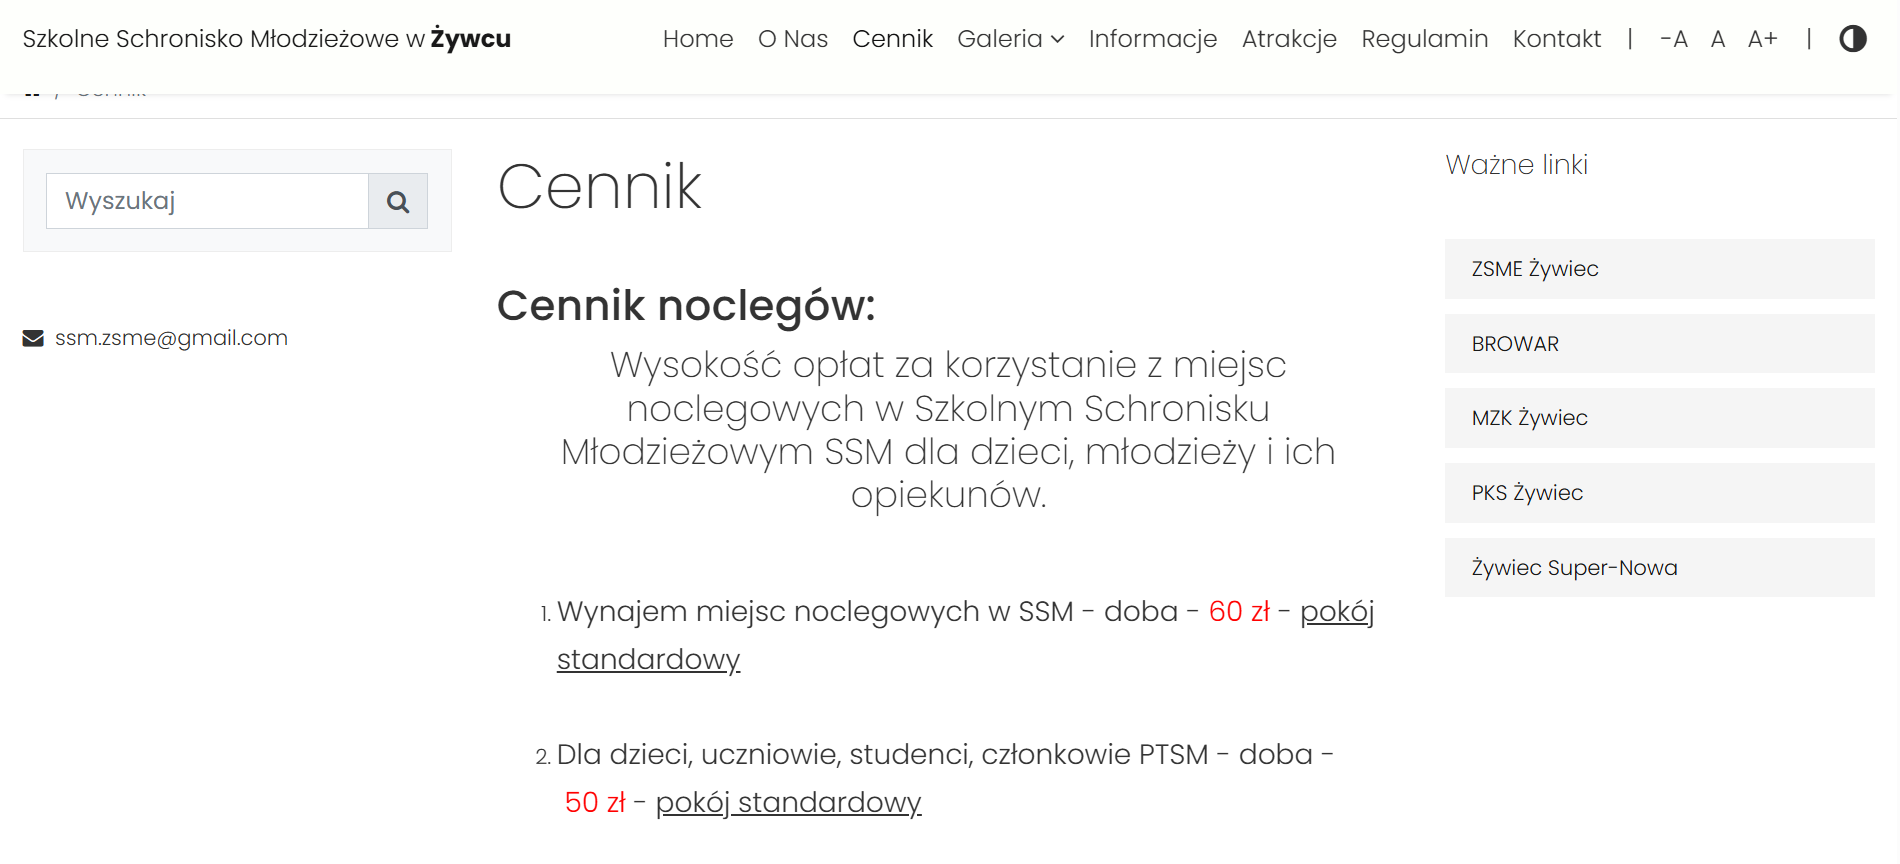Image resolution: width=1900 pixels, height=864 pixels.
Task: Open the Home menu item
Action: pyautogui.click(x=698, y=39)
